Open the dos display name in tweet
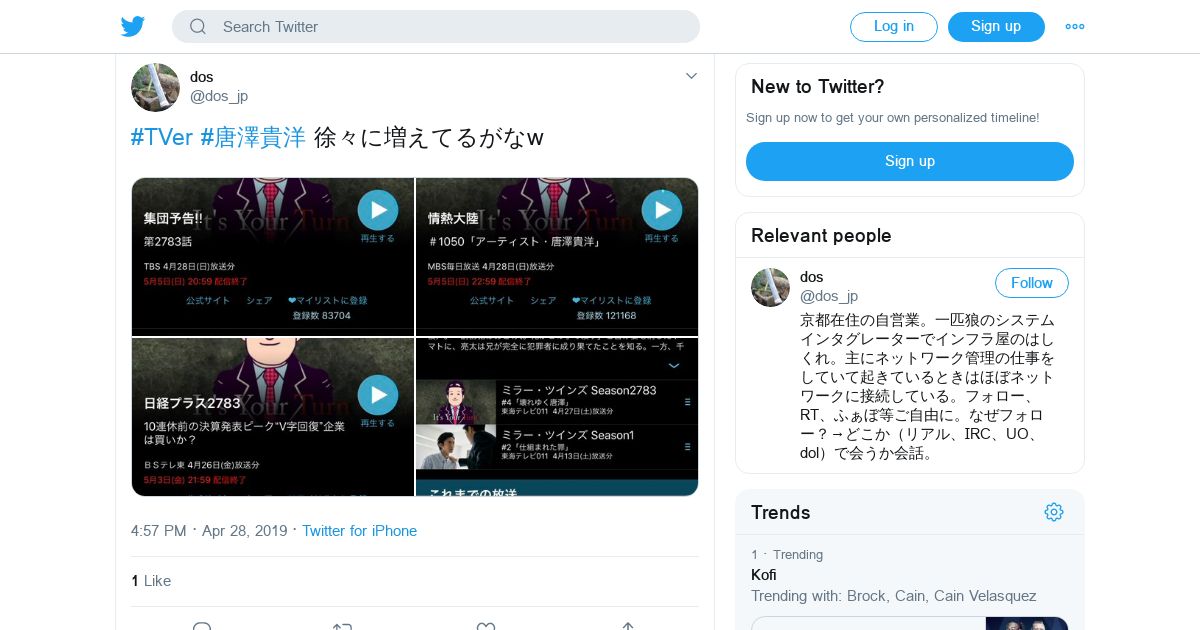The height and width of the screenshot is (630, 1200). point(202,77)
